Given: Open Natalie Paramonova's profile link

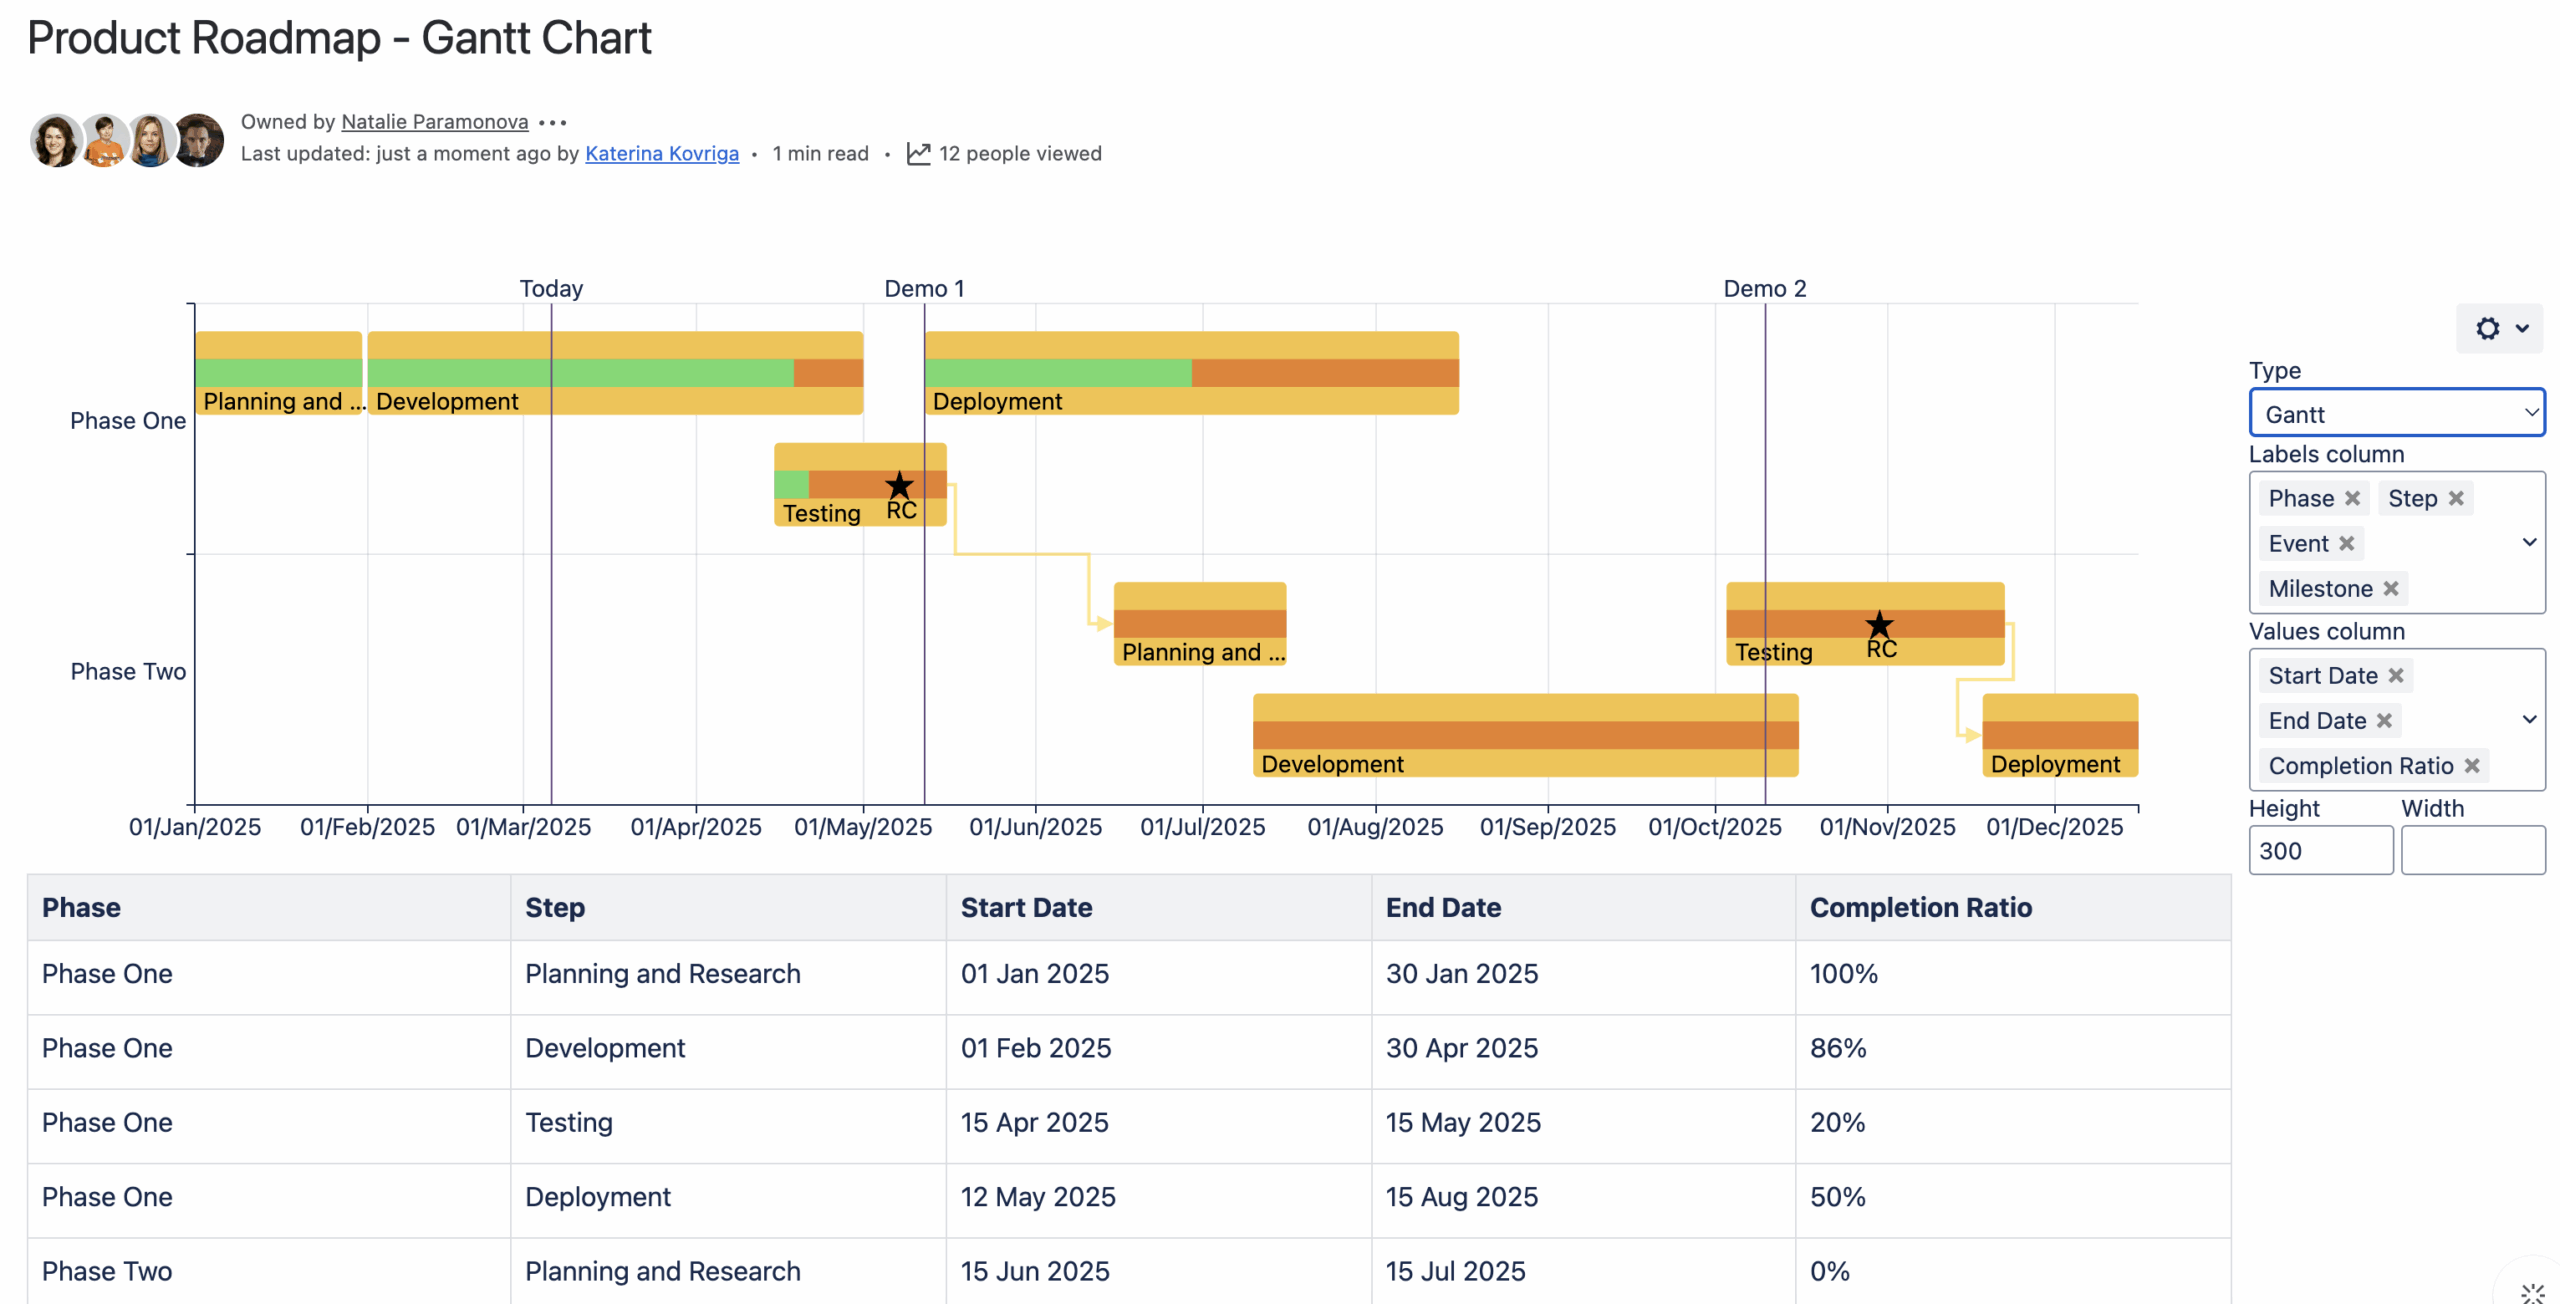Looking at the screenshot, I should 434,121.
